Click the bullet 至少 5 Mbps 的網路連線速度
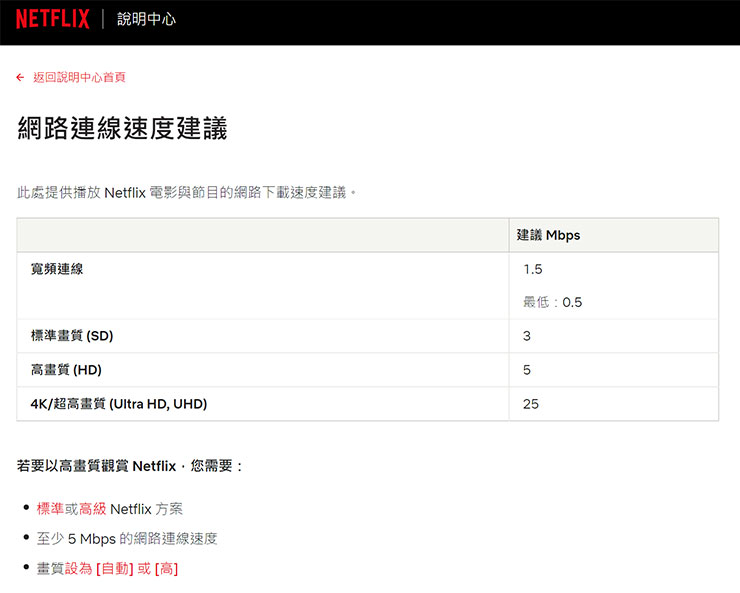This screenshot has height=593, width=740. pyautogui.click(x=127, y=539)
